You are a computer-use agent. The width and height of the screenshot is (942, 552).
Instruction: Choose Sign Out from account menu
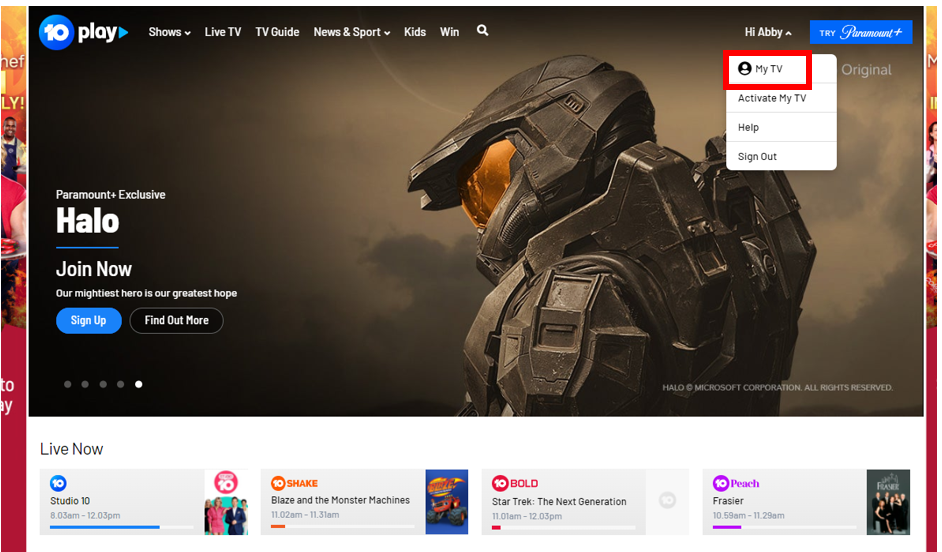[x=781, y=156]
